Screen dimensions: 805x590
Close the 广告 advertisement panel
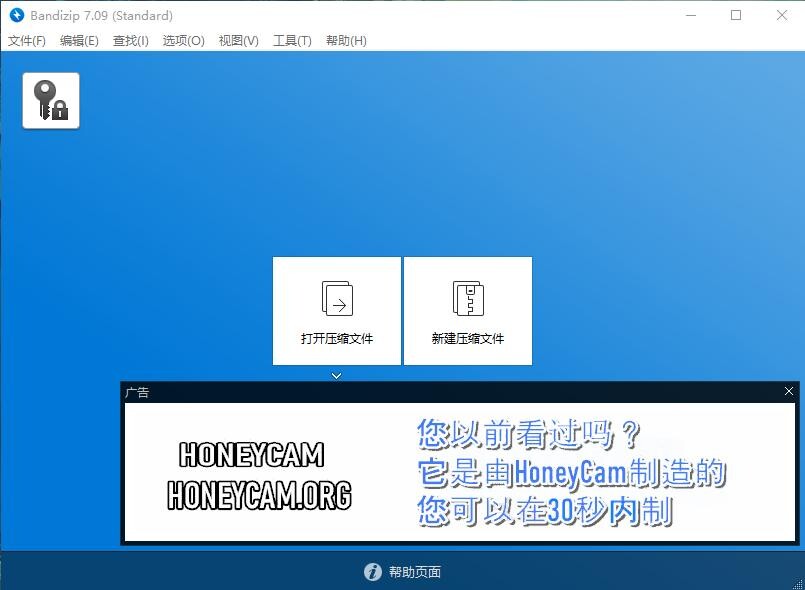[x=789, y=392]
